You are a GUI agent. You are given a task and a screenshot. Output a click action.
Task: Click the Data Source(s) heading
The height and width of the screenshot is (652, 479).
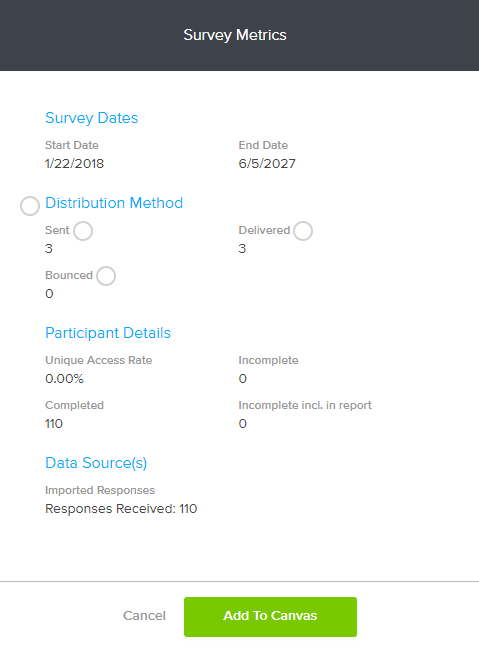coord(96,463)
